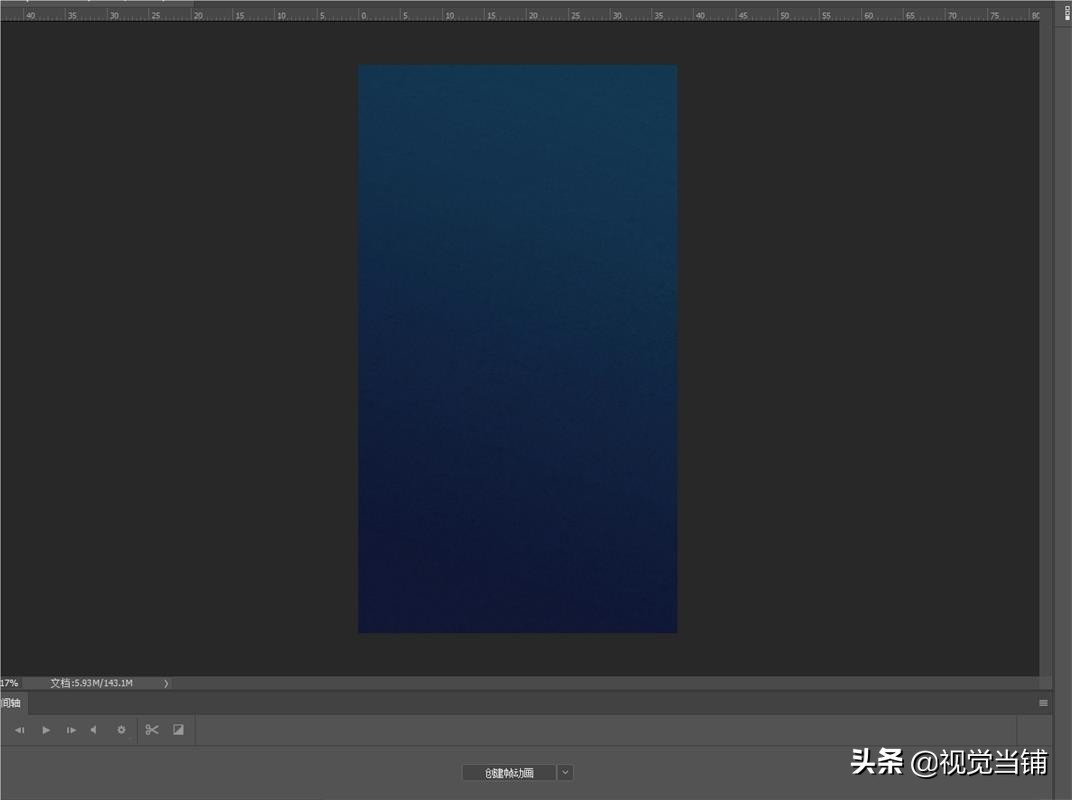
Task: Open the Timeline panel flyout menu
Action: coord(1042,703)
